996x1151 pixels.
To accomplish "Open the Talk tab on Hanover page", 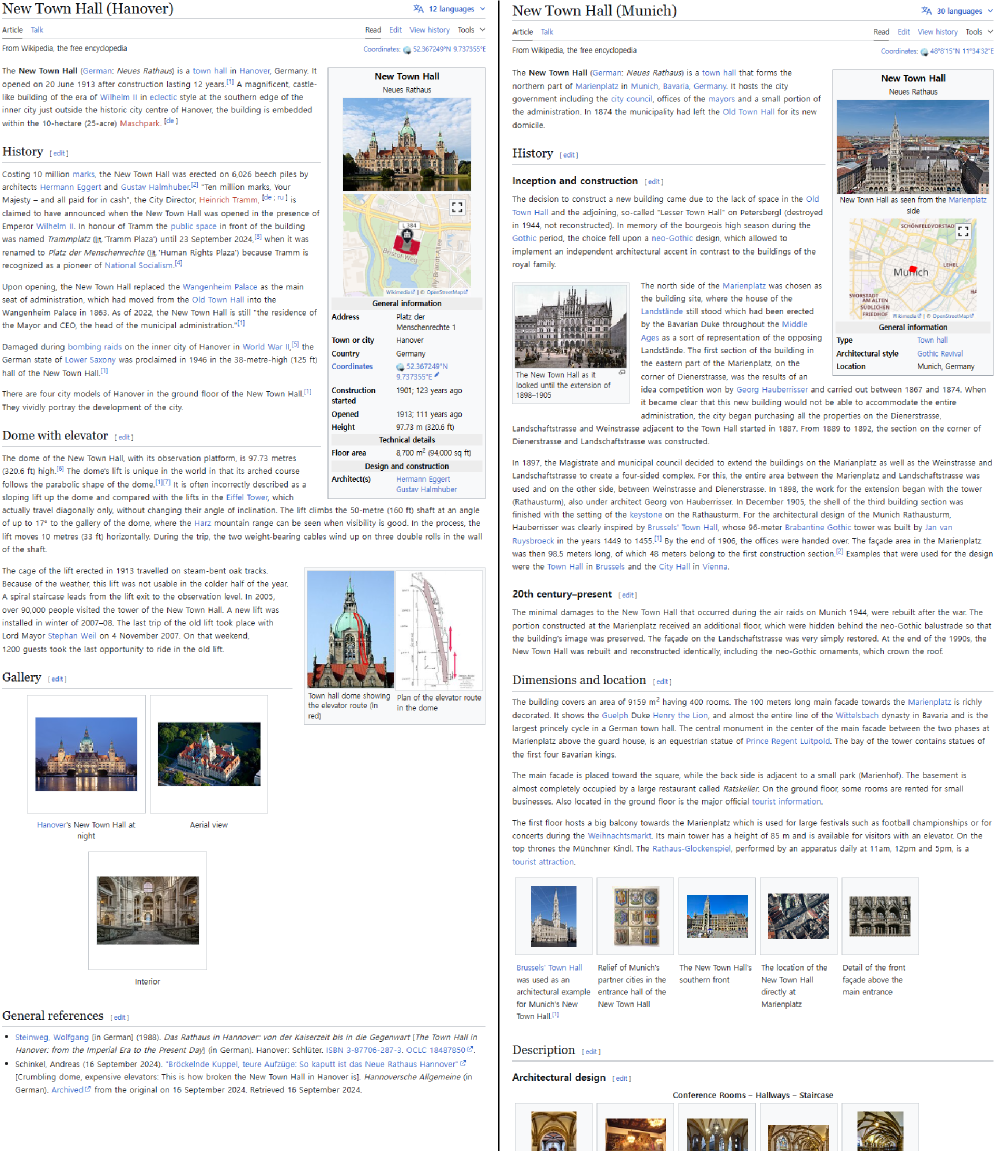I will click(x=37, y=30).
